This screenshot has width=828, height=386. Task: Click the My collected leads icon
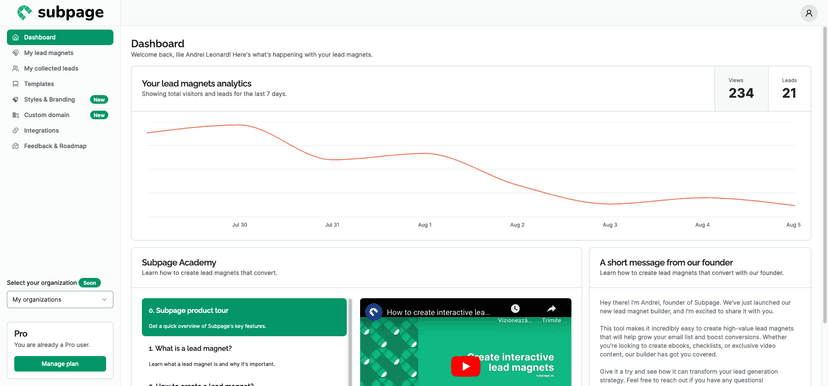(15, 69)
